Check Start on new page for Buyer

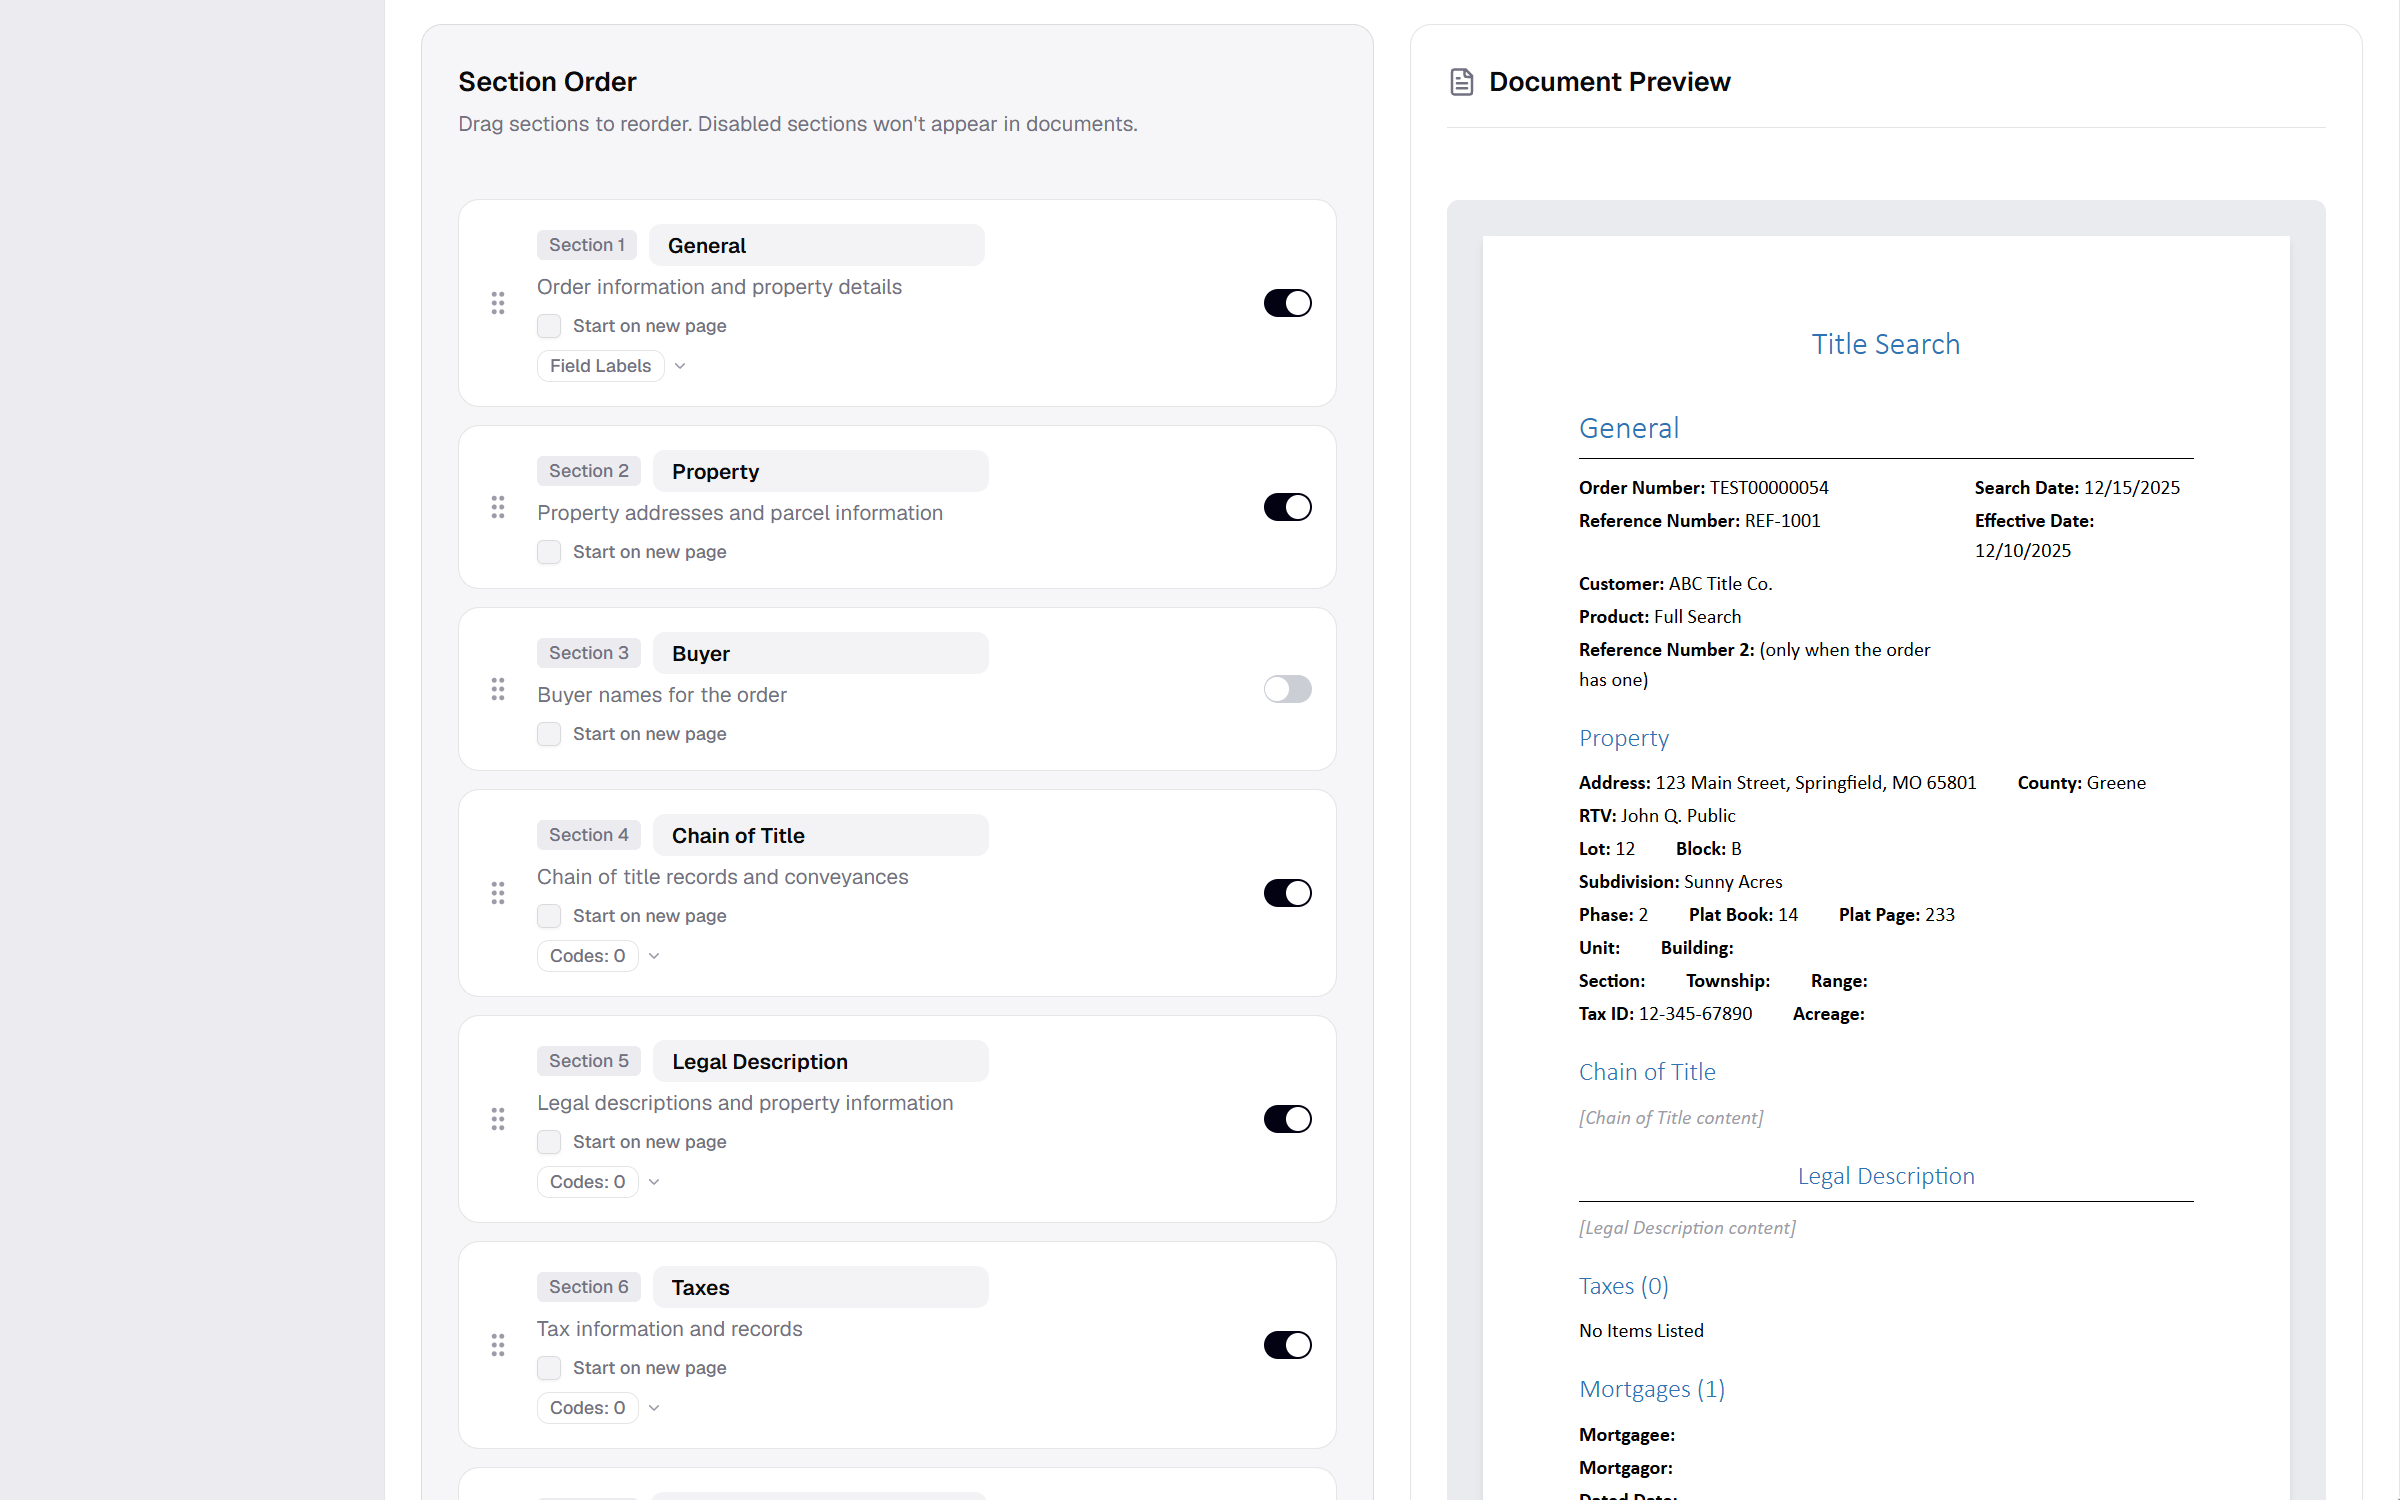[x=549, y=734]
